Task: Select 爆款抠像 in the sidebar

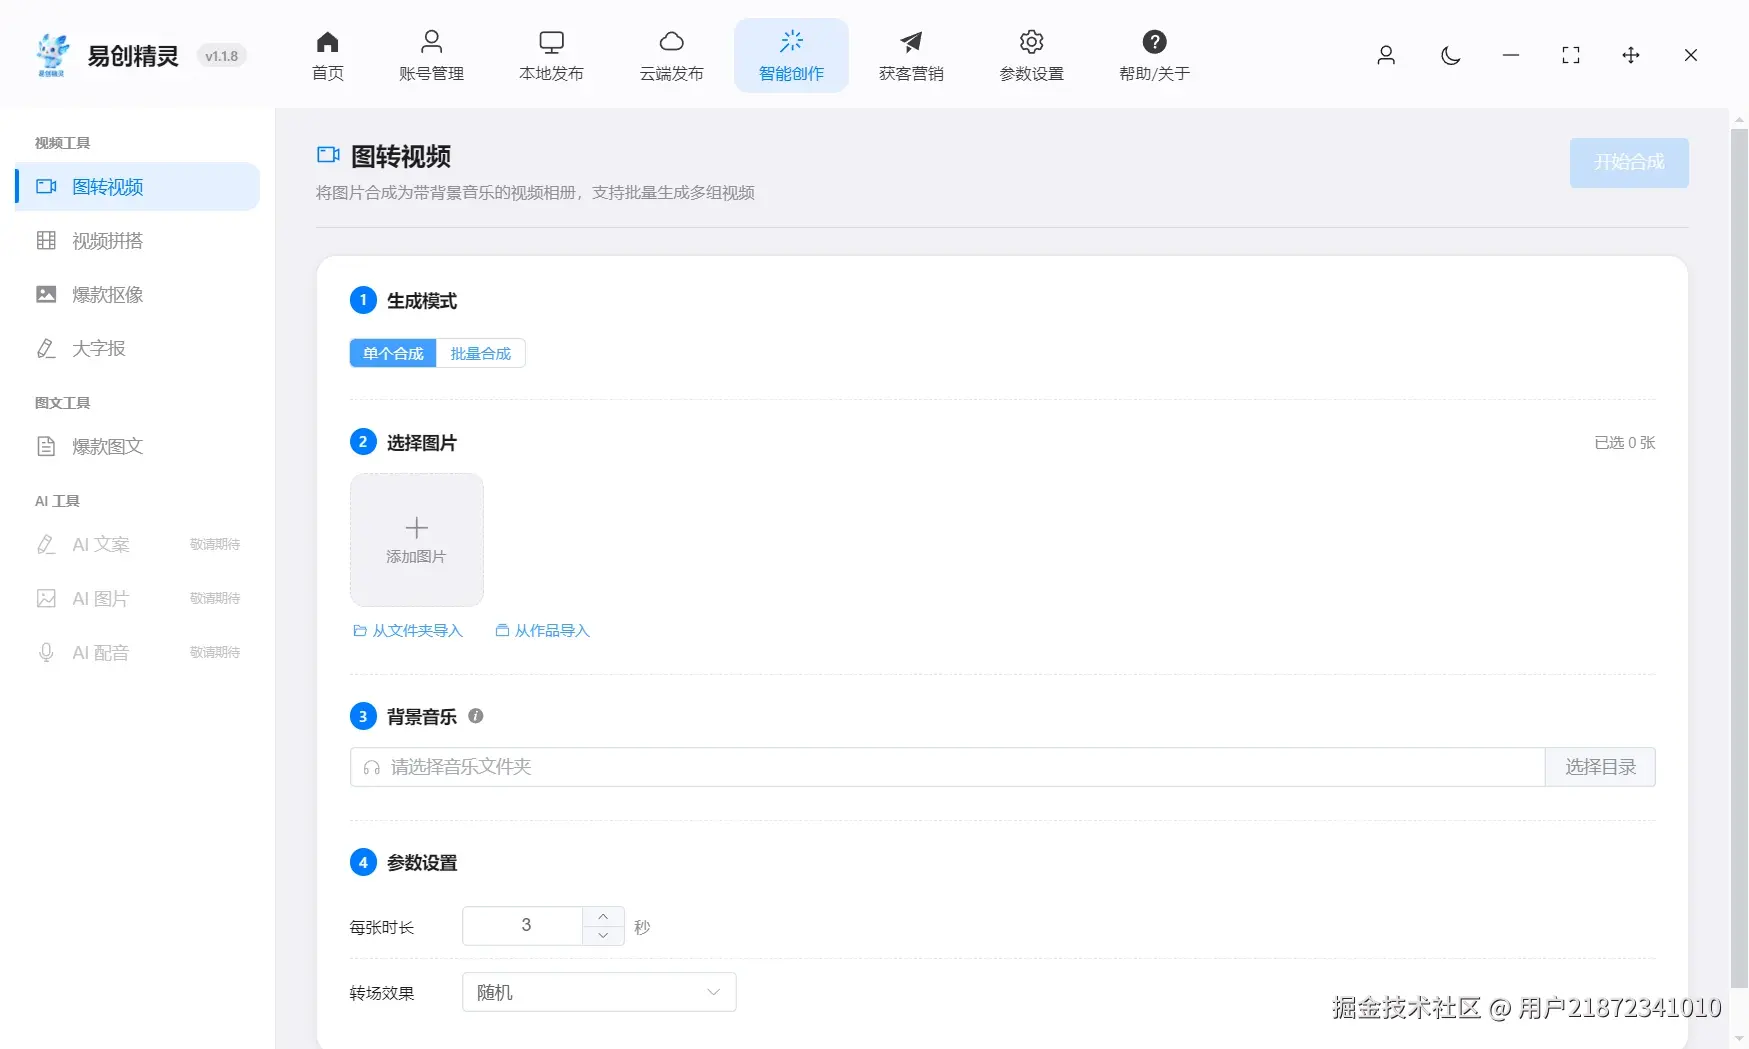Action: (x=108, y=294)
